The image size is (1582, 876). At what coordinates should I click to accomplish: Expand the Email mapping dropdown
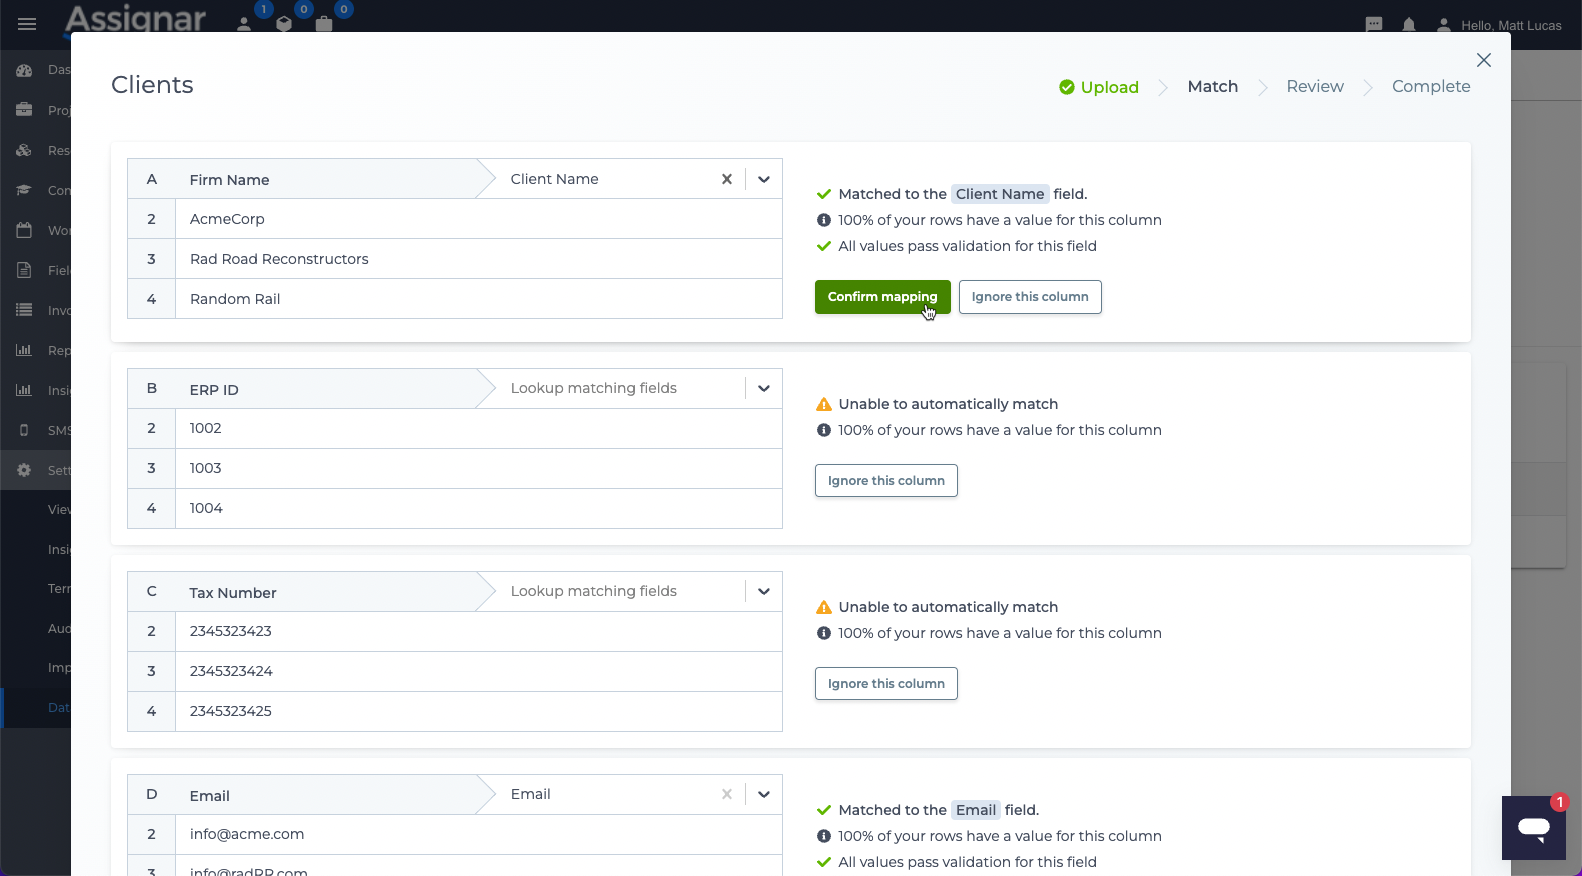pos(764,794)
